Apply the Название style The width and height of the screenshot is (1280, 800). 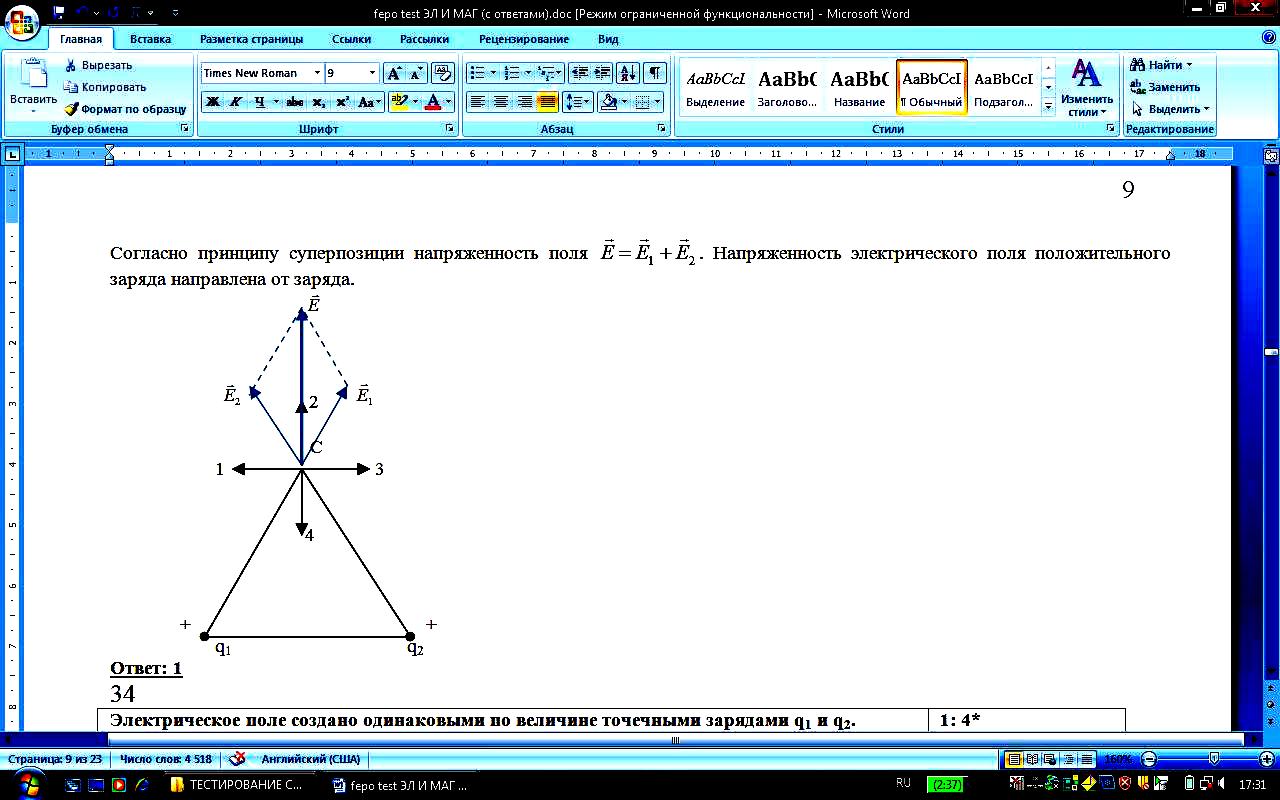click(859, 87)
